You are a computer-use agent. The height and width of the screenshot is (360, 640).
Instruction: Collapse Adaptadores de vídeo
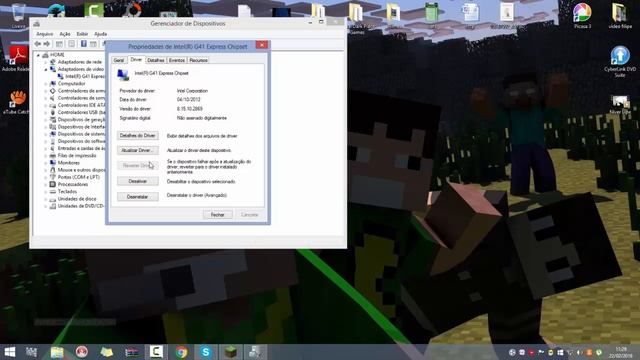pyautogui.click(x=46, y=69)
